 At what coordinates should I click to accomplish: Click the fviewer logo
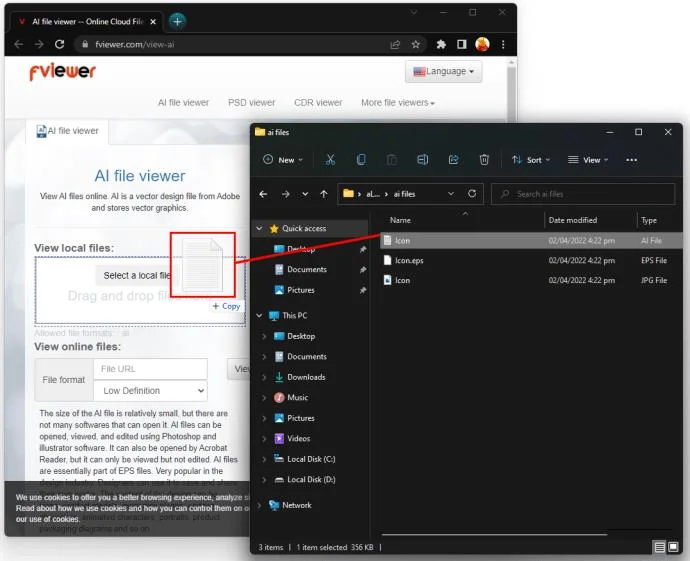coord(62,72)
